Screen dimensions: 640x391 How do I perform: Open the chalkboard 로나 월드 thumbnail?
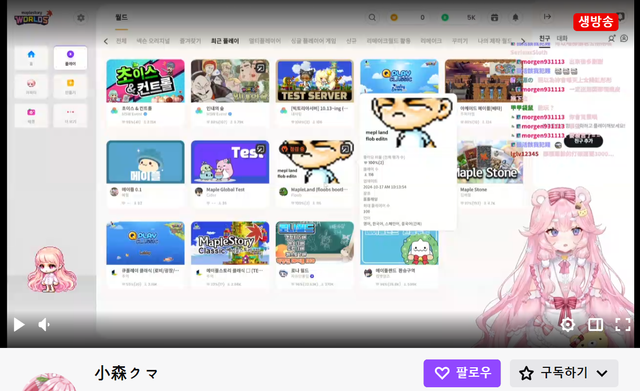coord(314,243)
